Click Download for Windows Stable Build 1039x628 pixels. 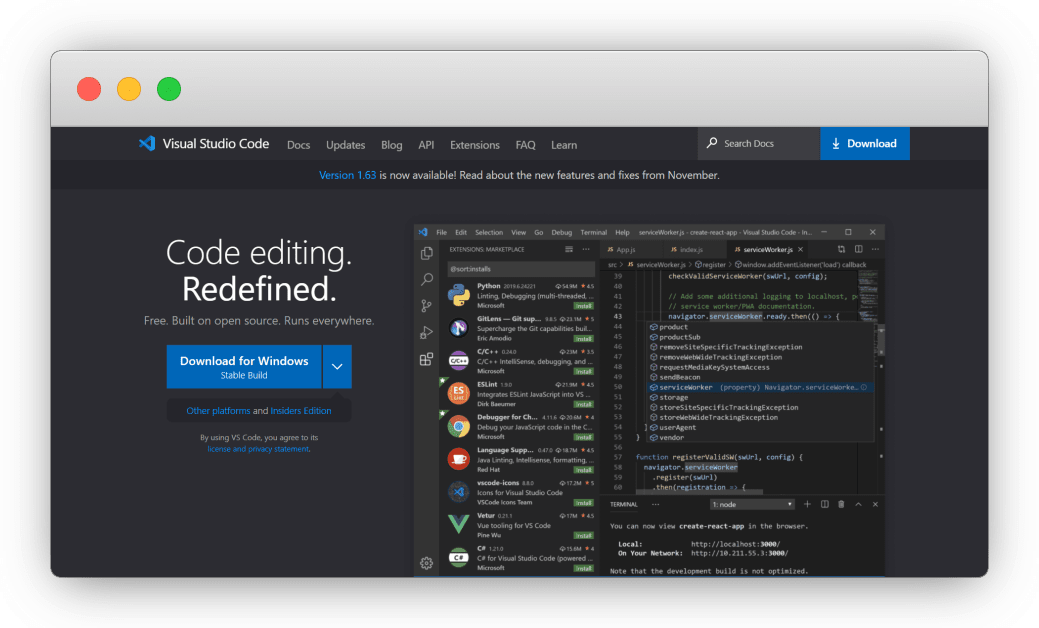(x=244, y=366)
